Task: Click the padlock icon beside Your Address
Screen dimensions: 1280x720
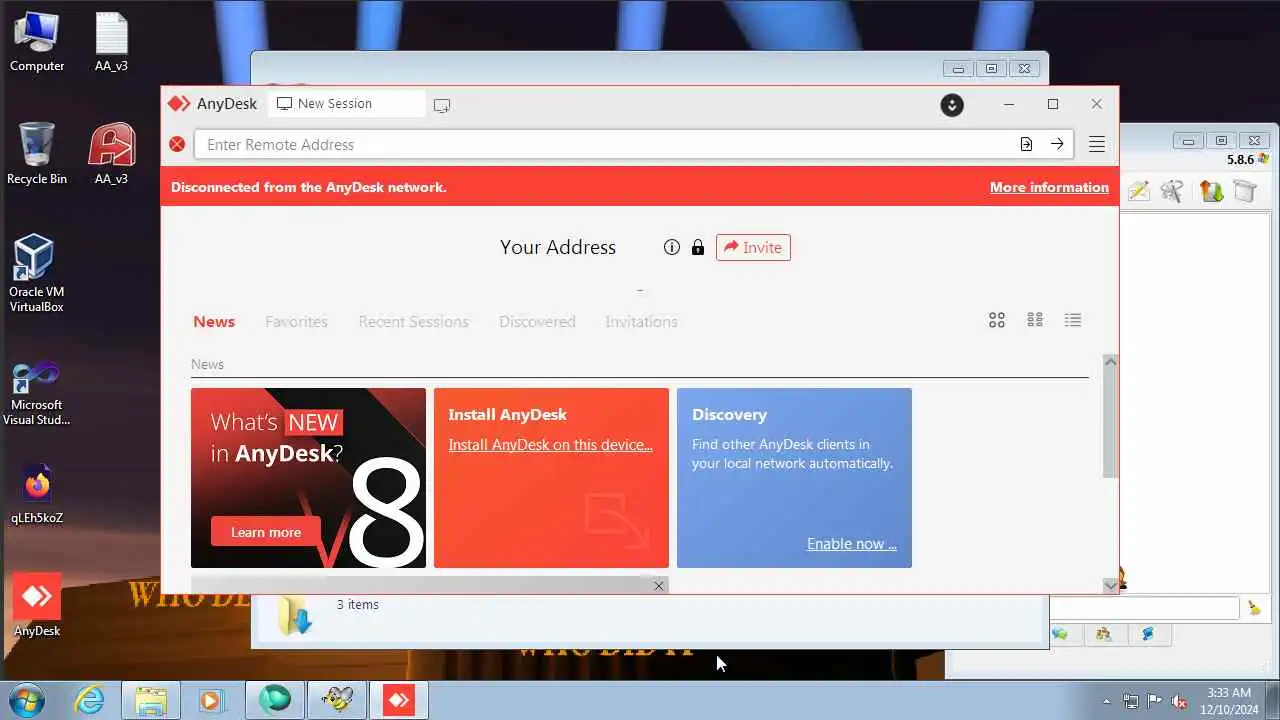Action: (698, 247)
